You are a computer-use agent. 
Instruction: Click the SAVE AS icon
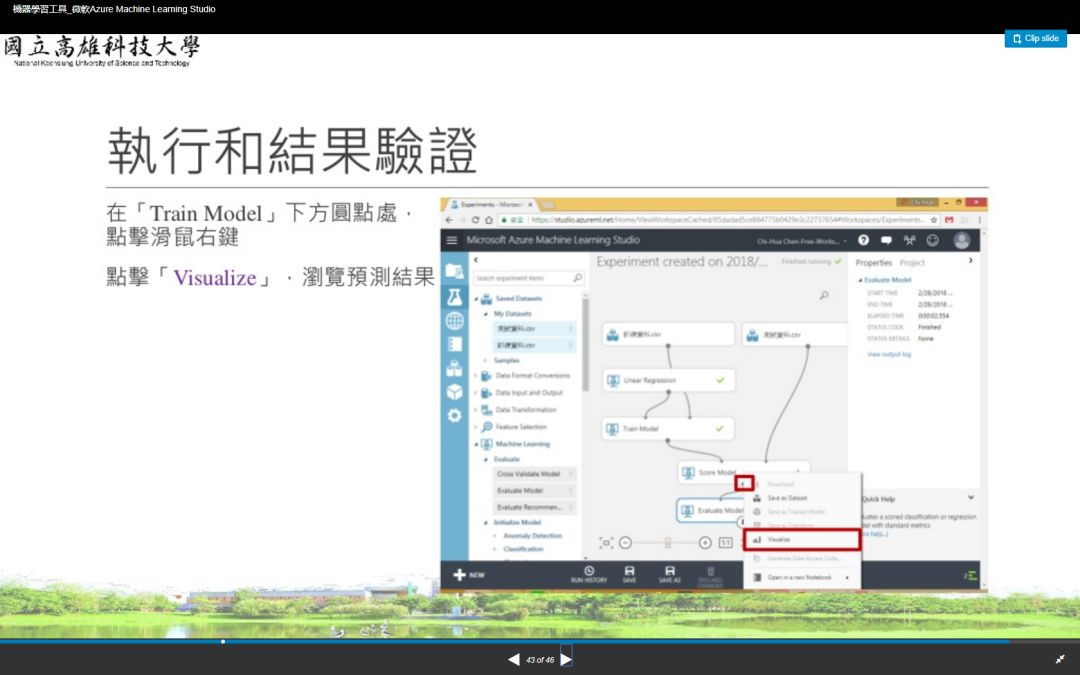669,574
